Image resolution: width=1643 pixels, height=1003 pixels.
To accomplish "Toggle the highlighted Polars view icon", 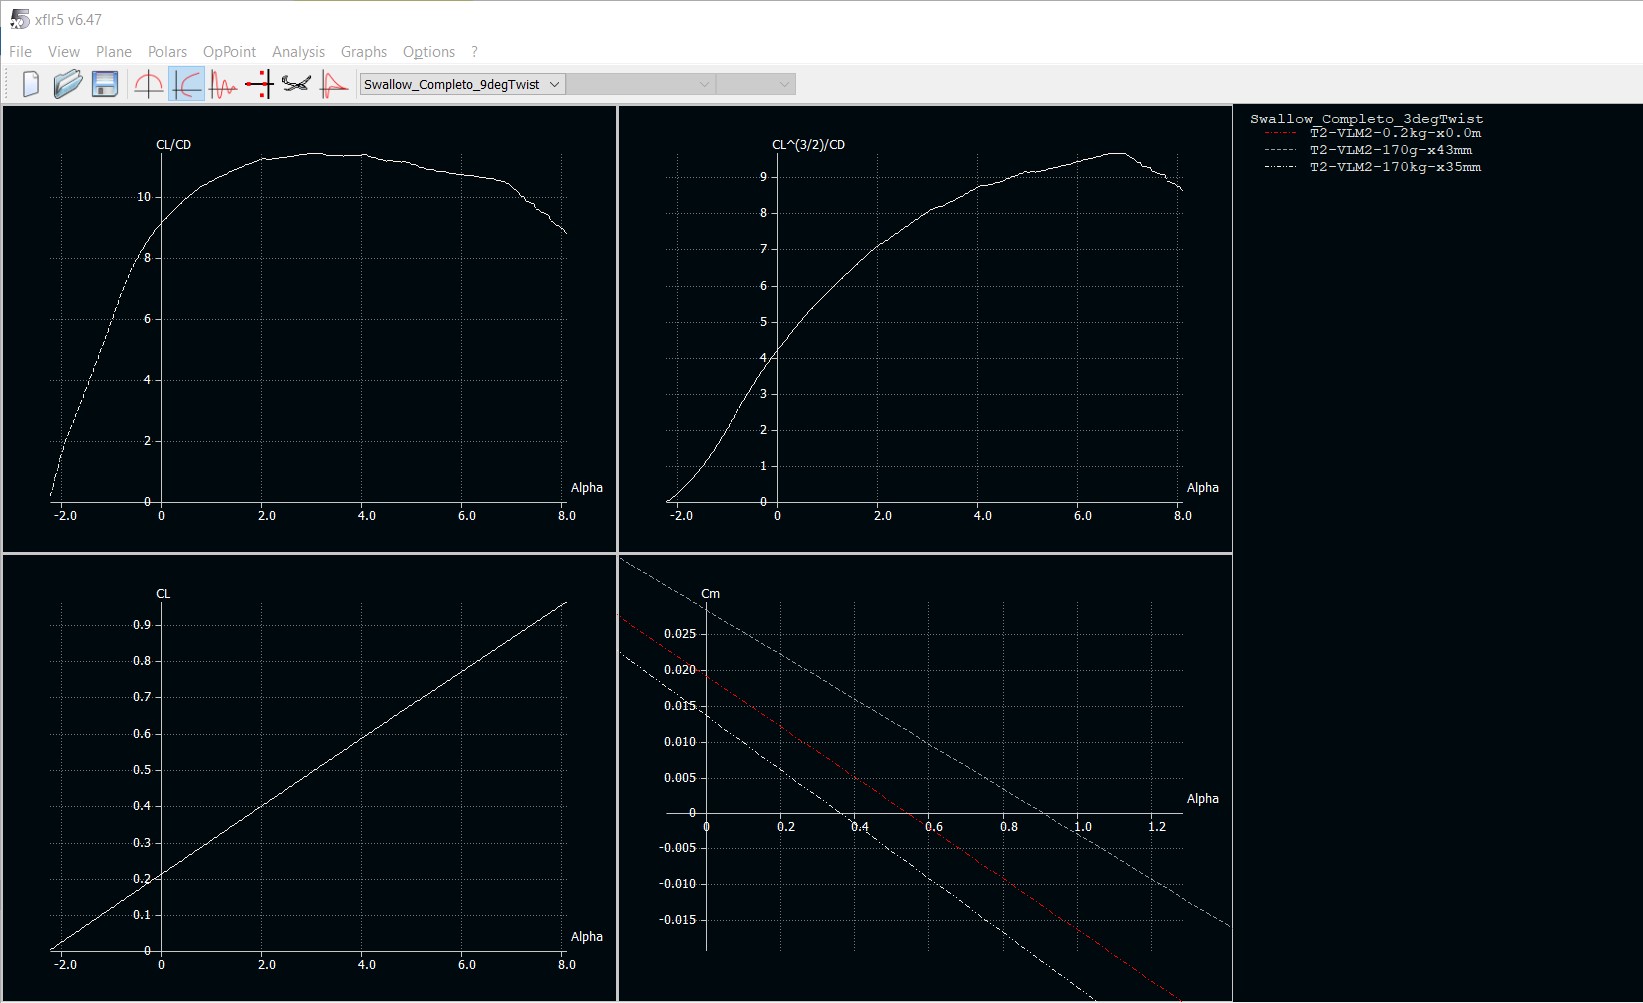I will pos(186,85).
